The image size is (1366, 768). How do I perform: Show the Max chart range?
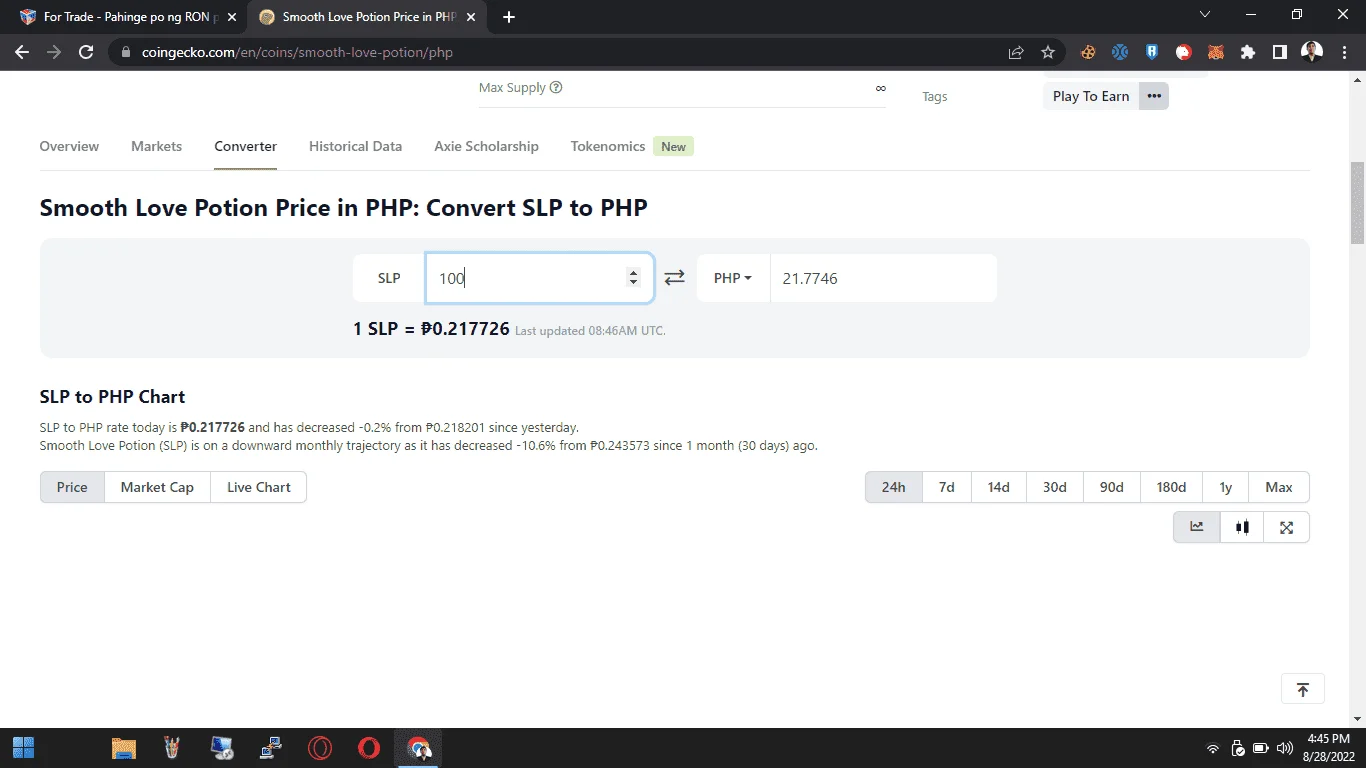[1279, 487]
